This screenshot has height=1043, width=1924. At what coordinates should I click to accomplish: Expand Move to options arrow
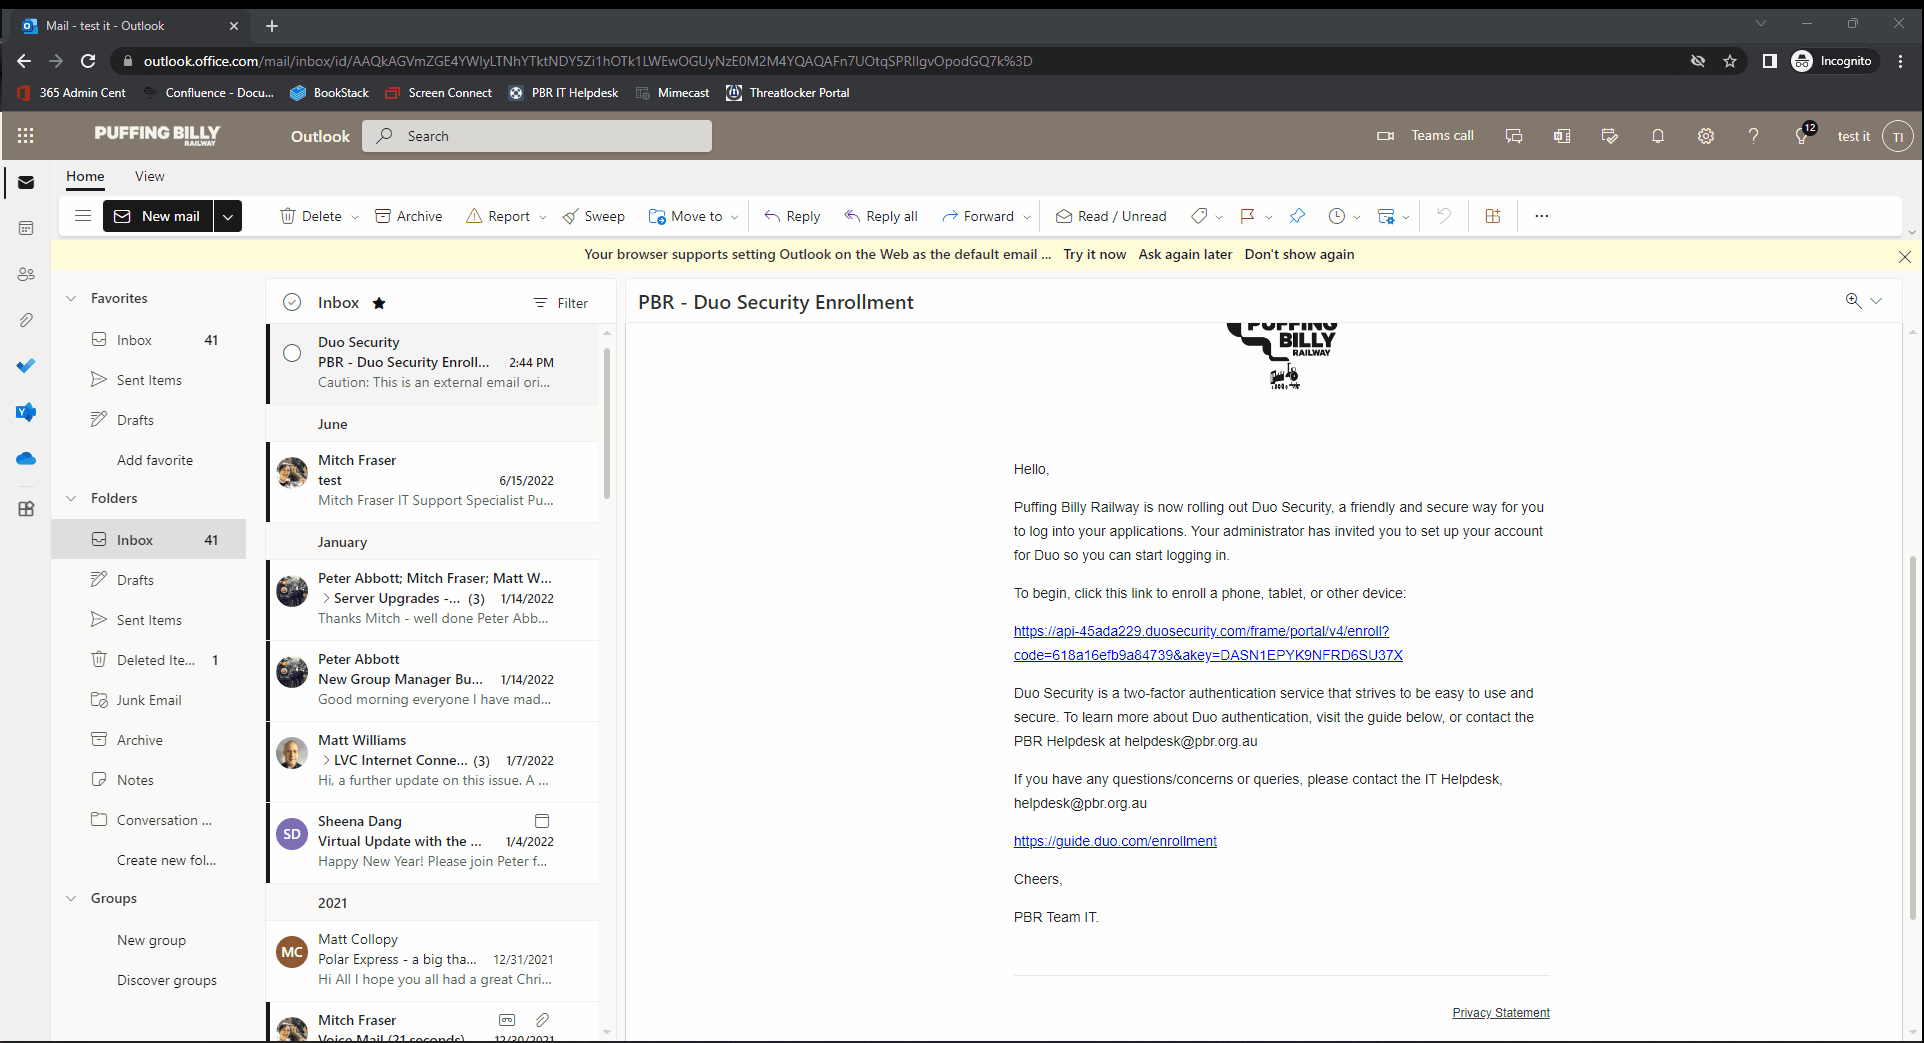(735, 217)
